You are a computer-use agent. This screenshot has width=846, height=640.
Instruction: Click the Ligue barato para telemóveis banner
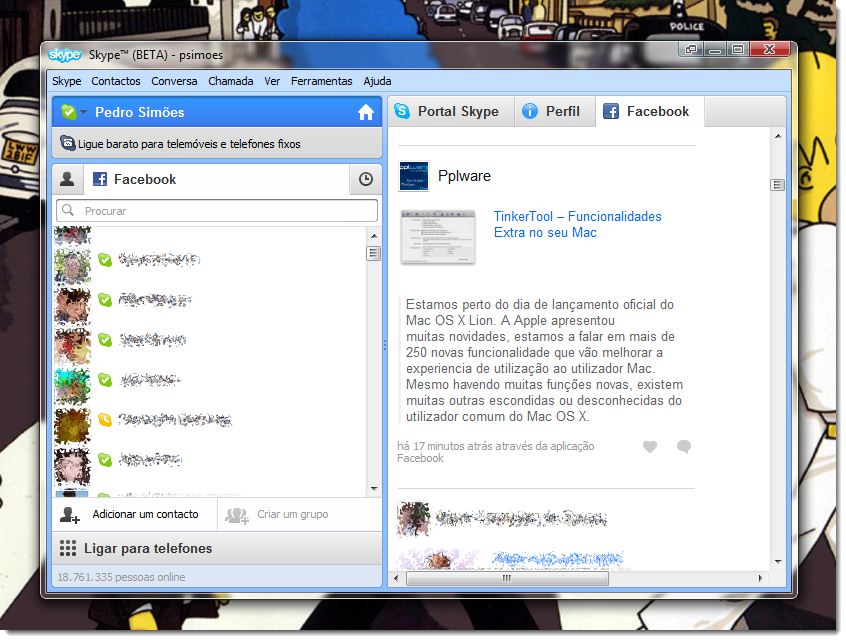click(217, 144)
